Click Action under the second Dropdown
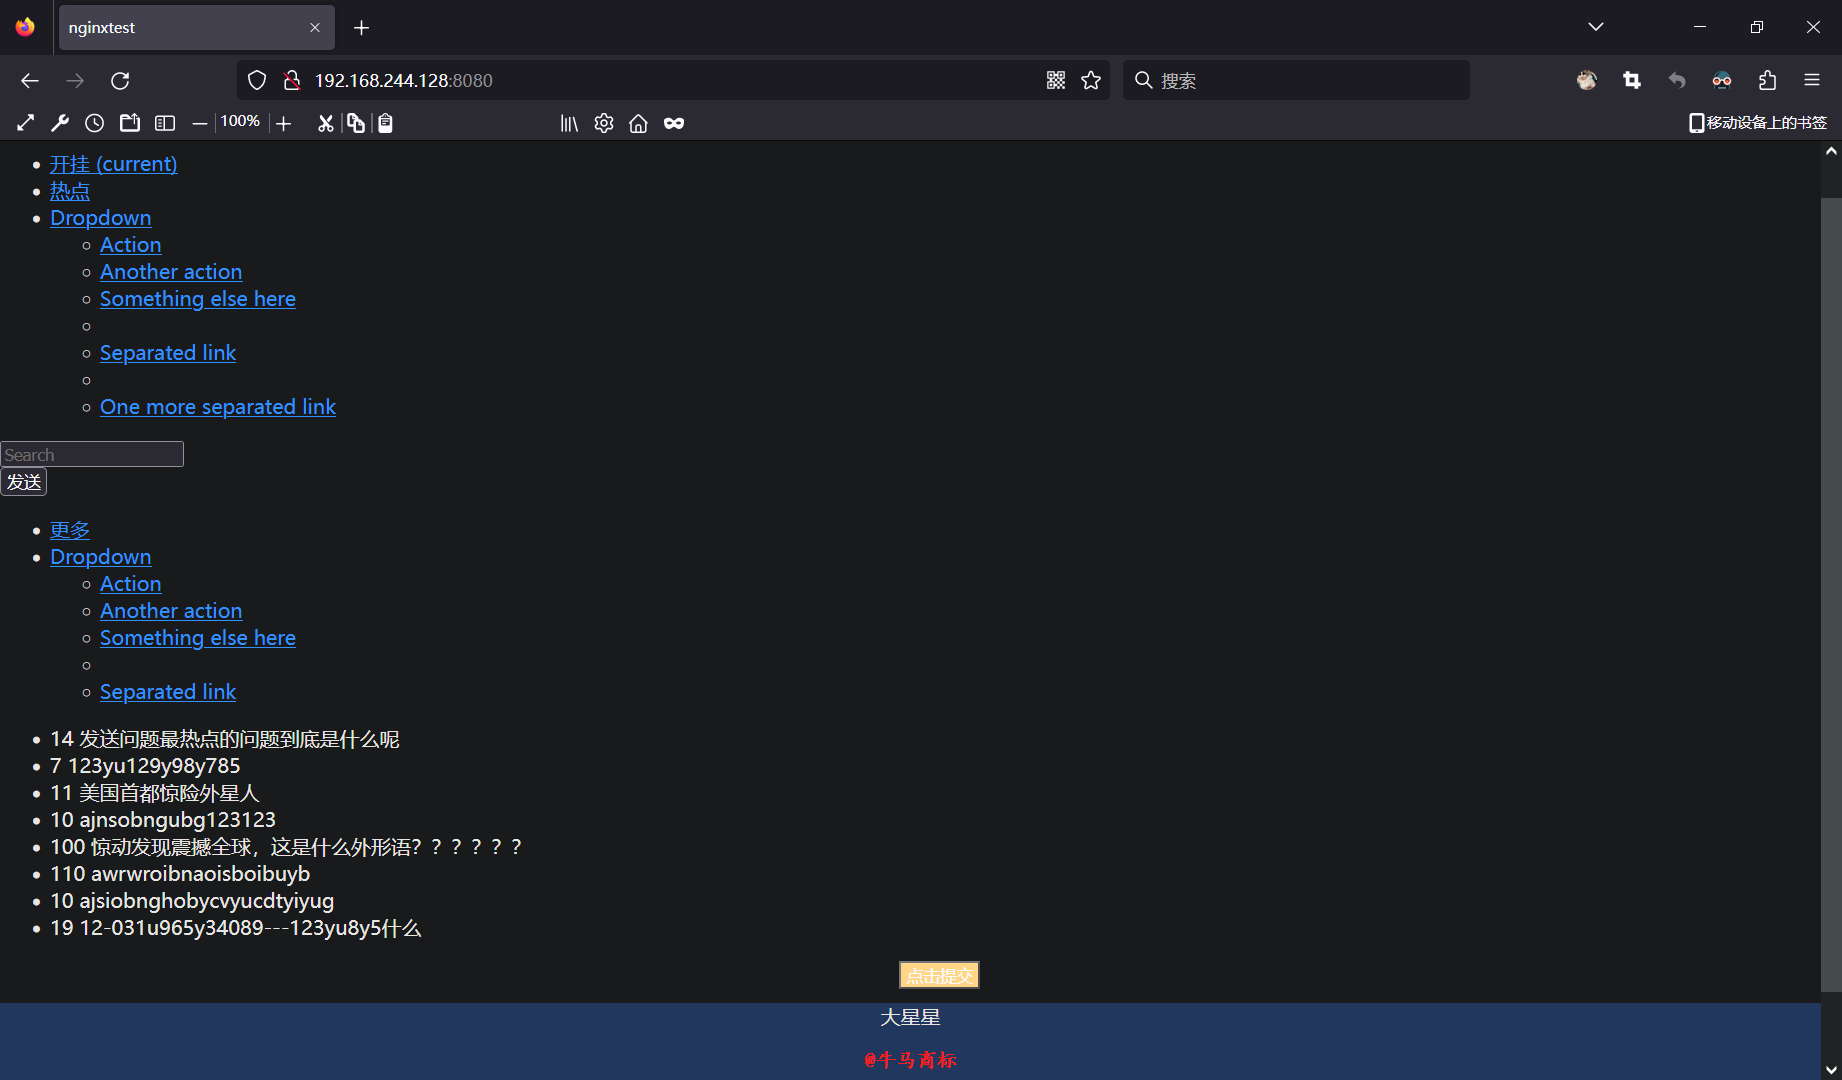This screenshot has height=1080, width=1842. (x=131, y=584)
